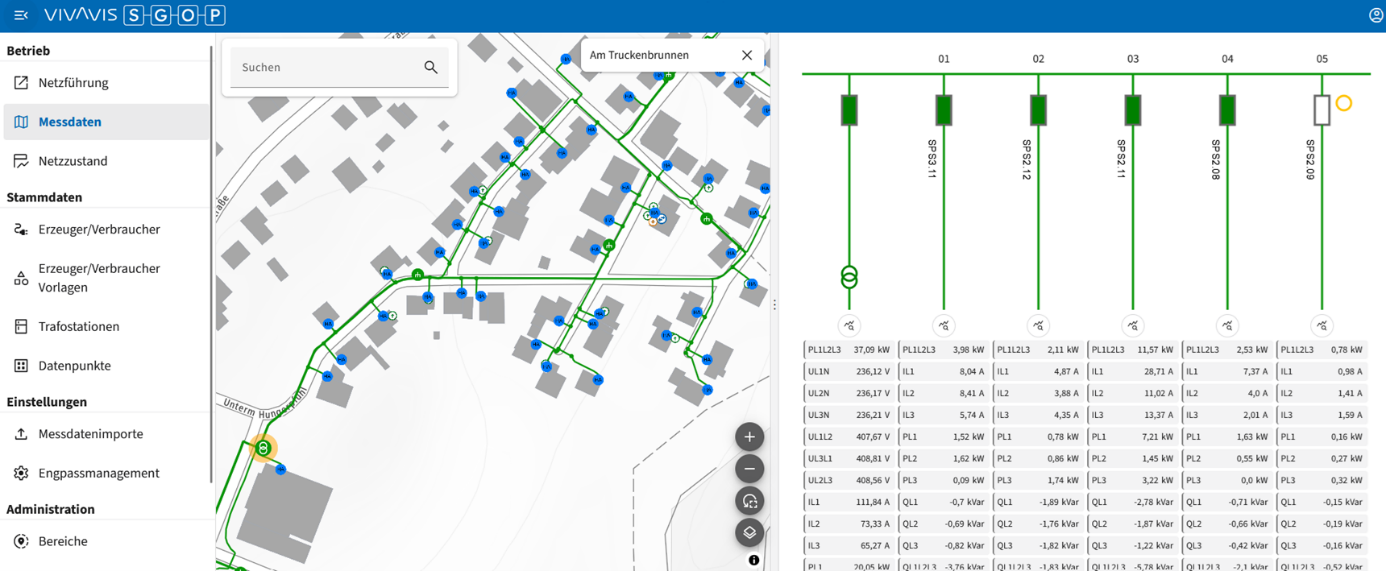Click the panel divider handle

(774, 304)
